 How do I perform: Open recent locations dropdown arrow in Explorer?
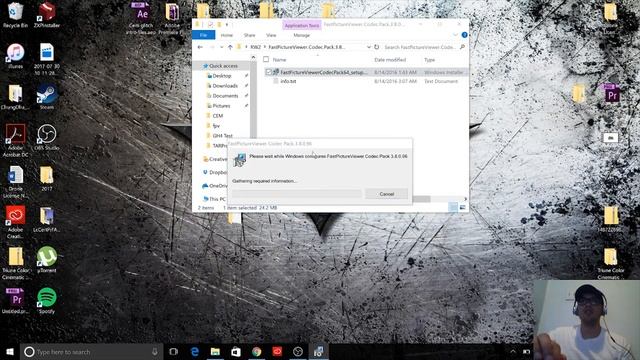pos(221,47)
